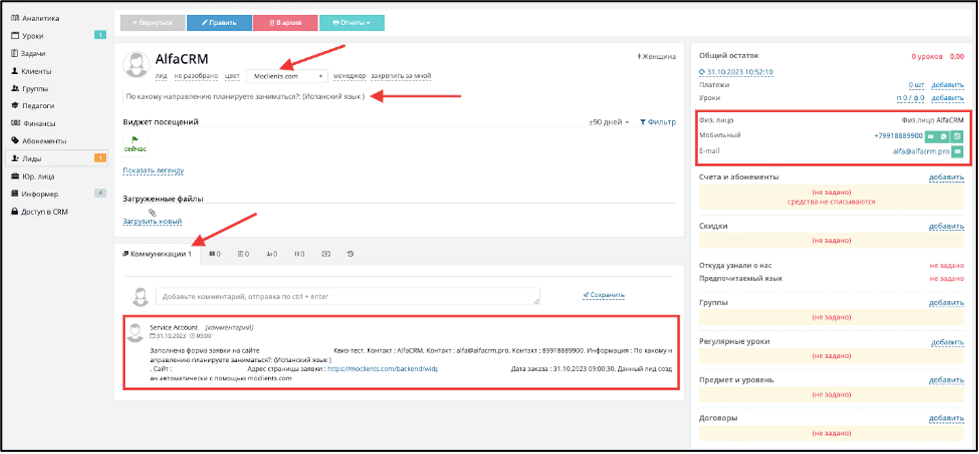Click Загрузить новый file link
Screen dimensions: 979x454
click(x=152, y=222)
